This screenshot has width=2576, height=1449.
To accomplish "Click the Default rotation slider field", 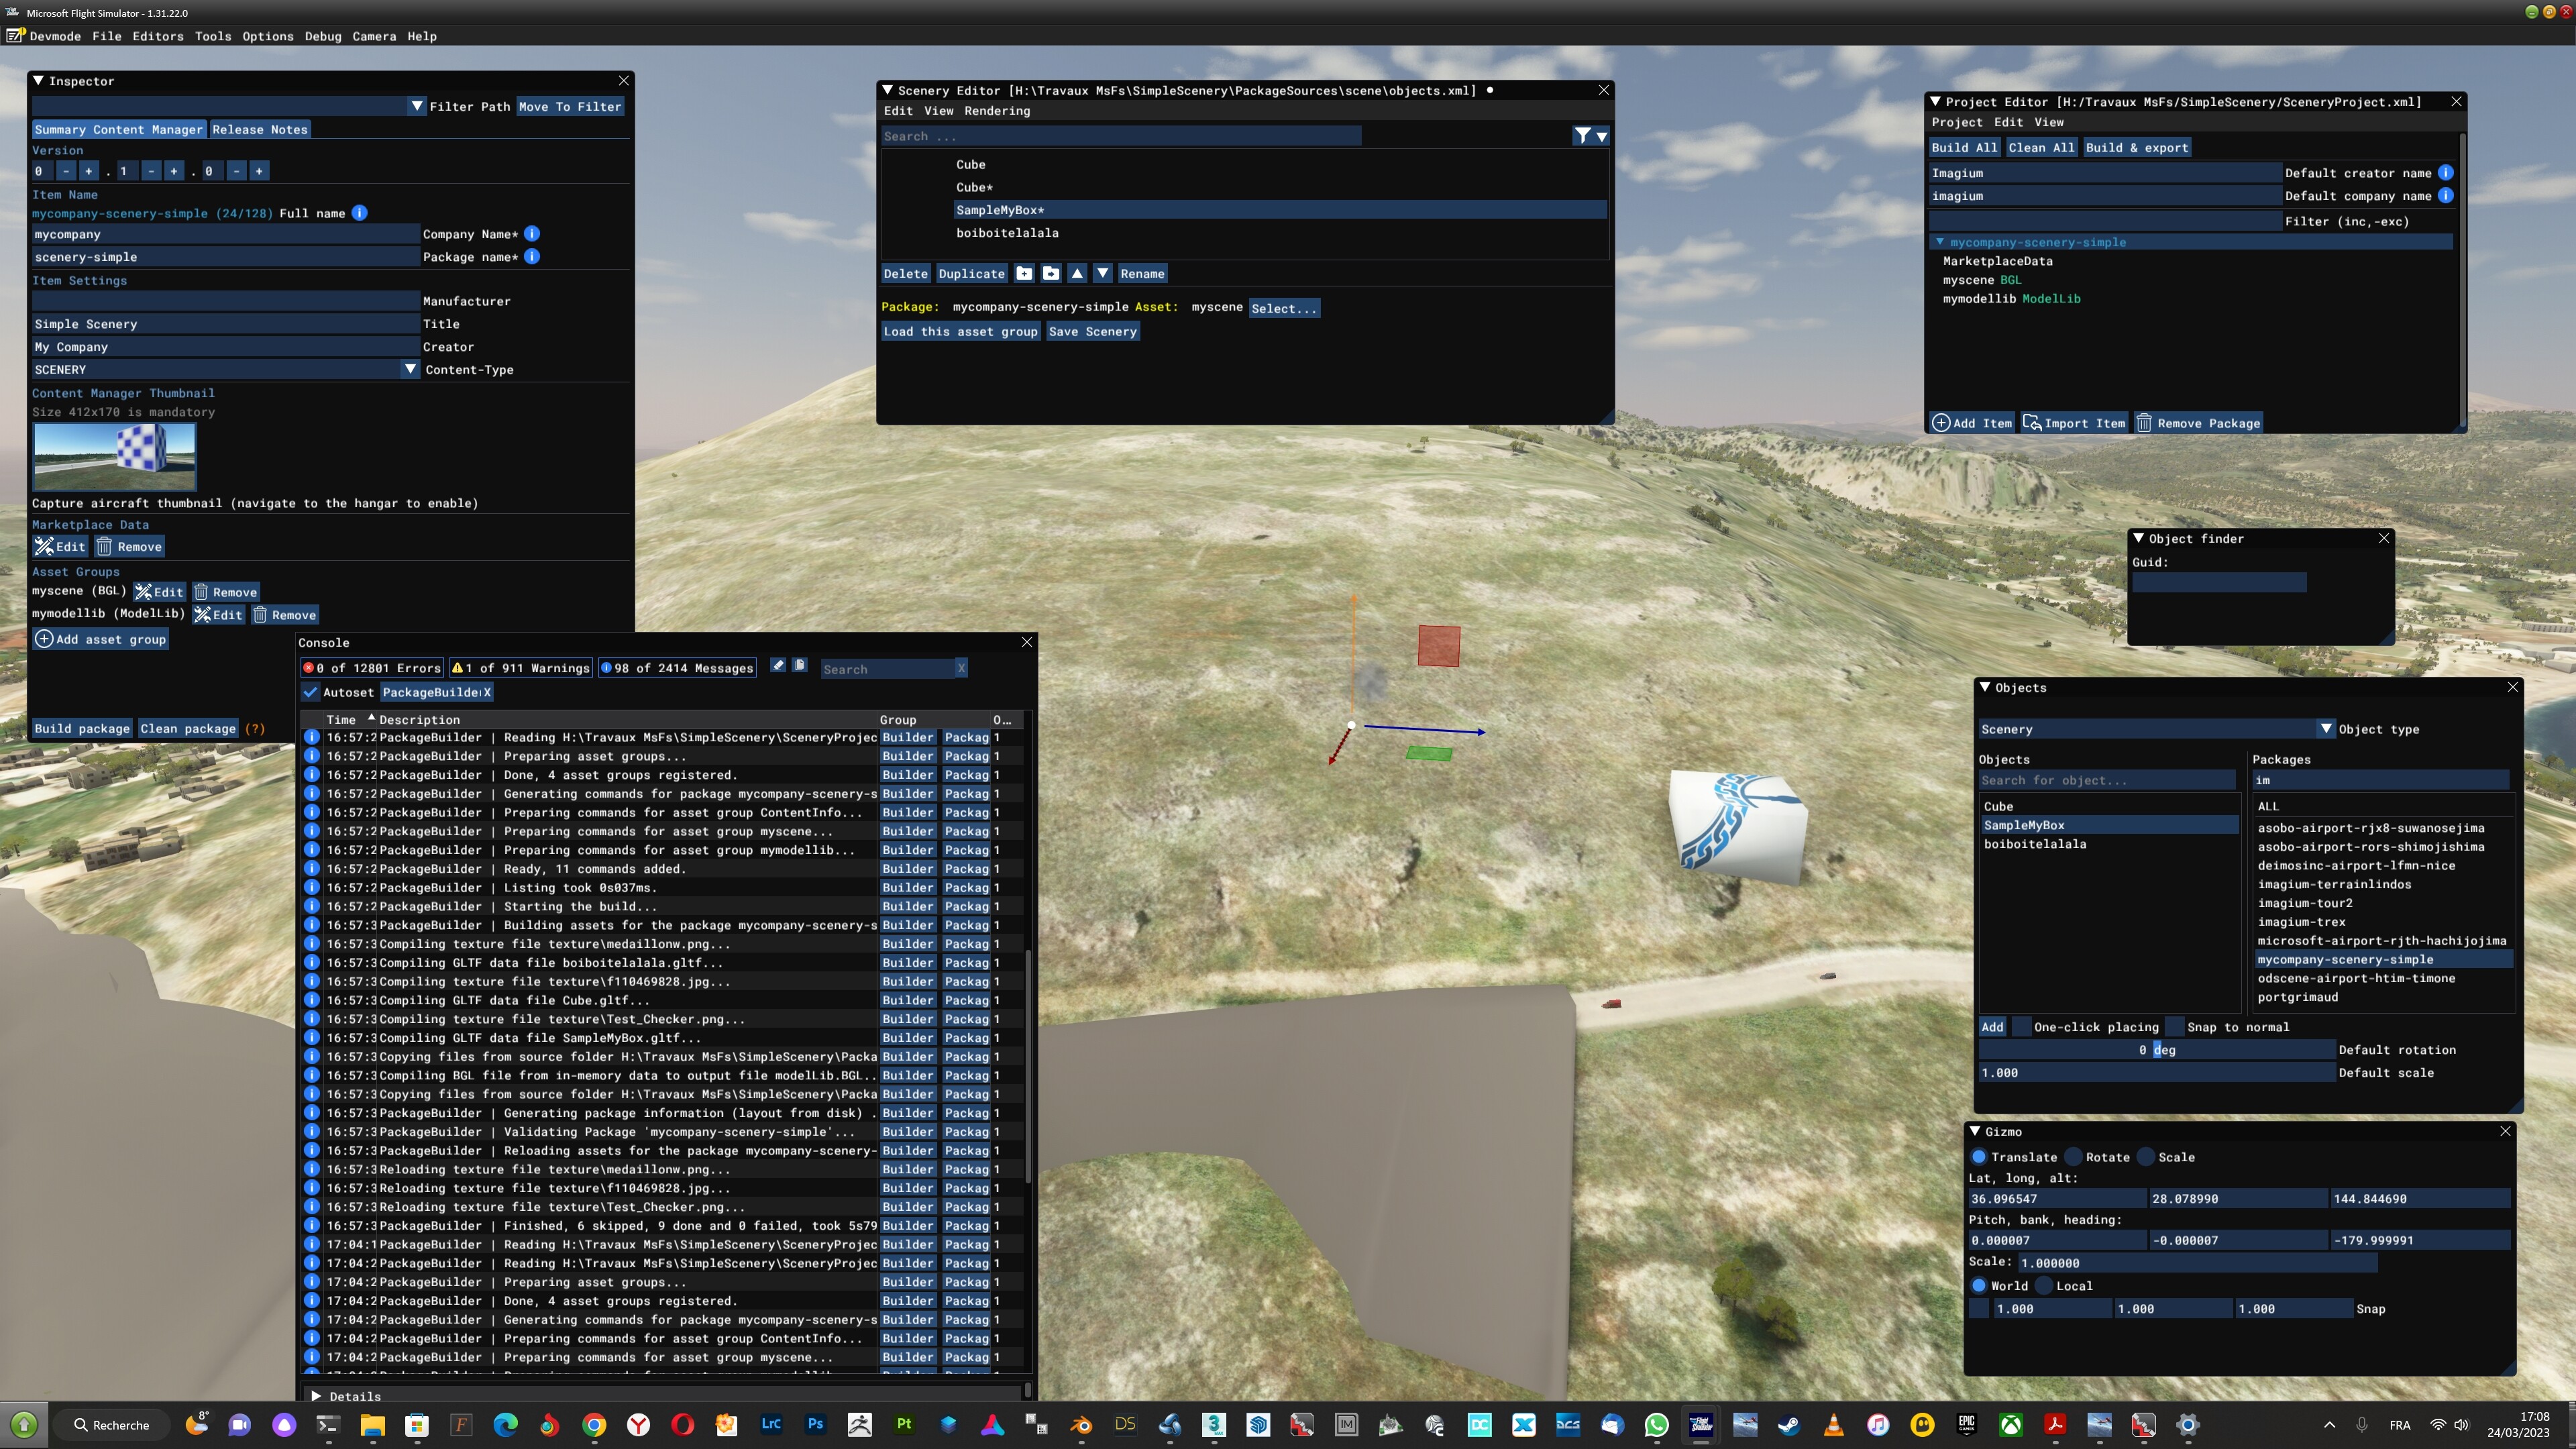I will pyautogui.click(x=2156, y=1050).
